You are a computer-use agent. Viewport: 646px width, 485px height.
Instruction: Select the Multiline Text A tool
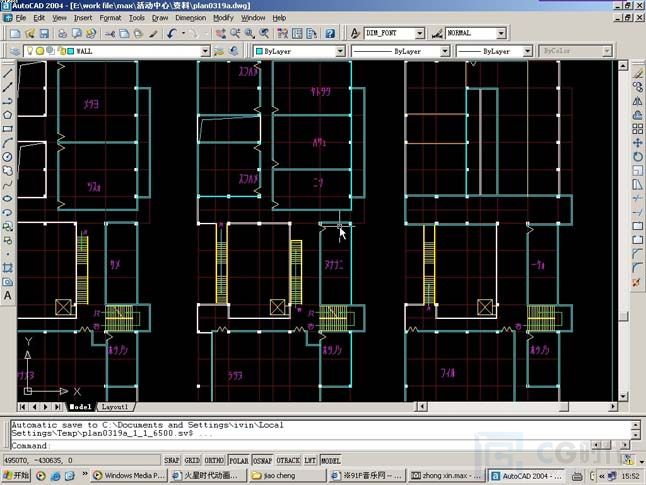point(7,296)
